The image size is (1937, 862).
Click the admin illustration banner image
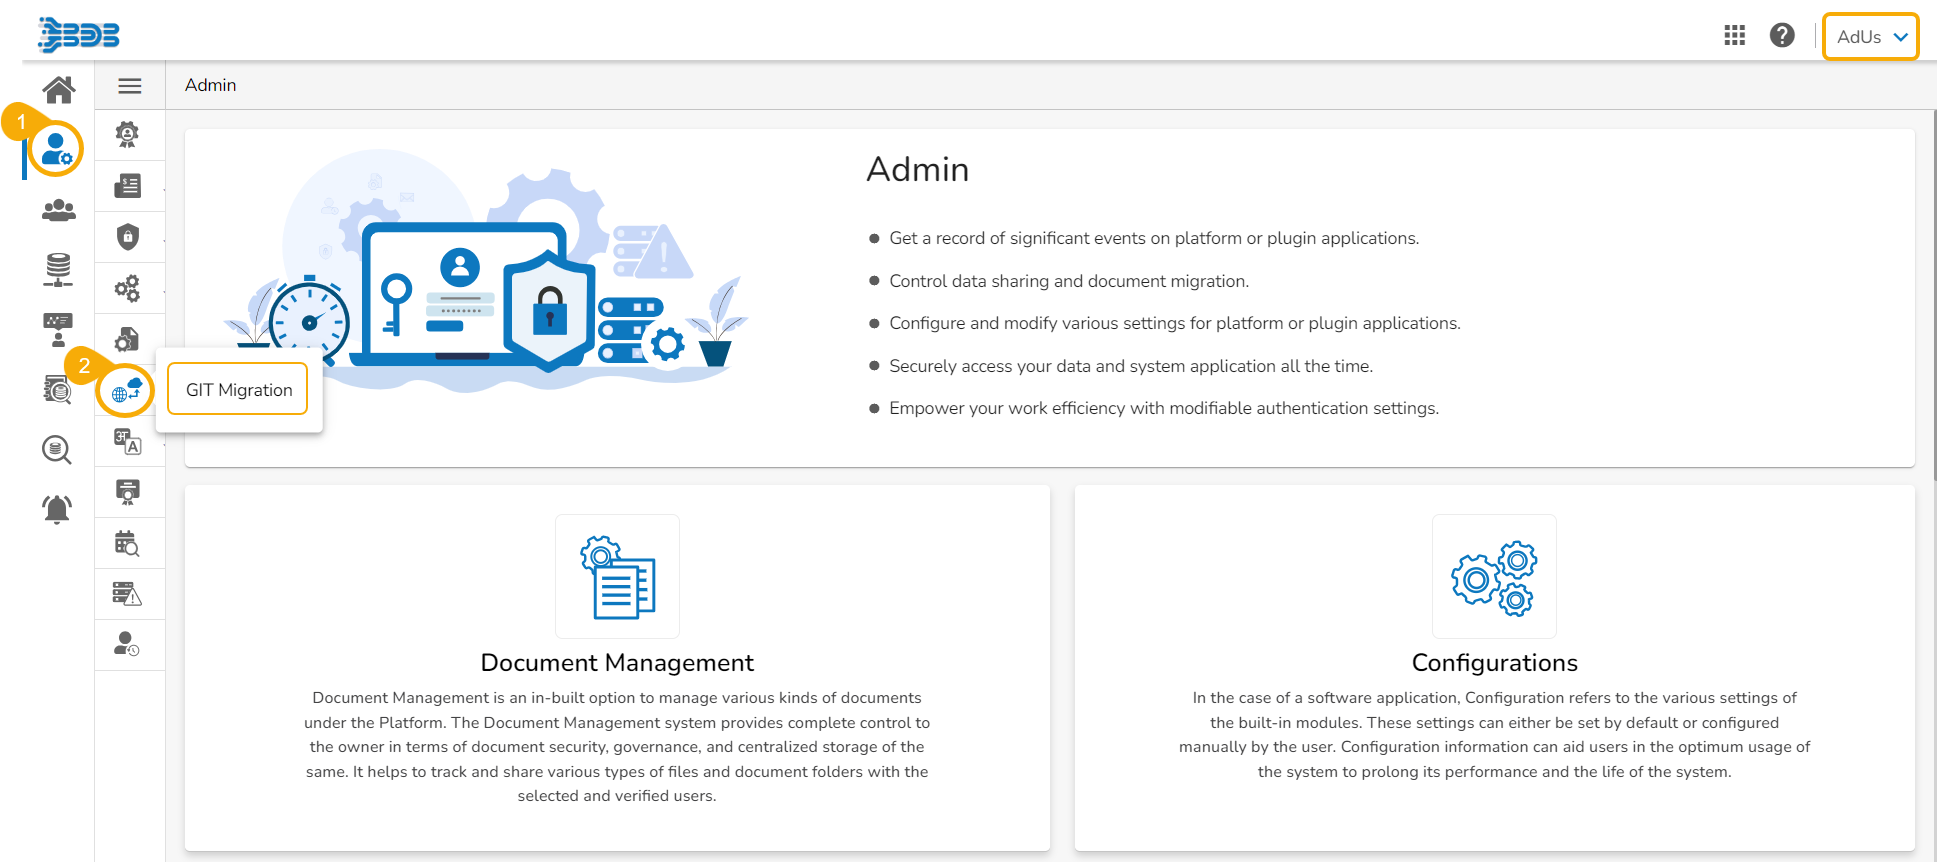[x=487, y=271]
